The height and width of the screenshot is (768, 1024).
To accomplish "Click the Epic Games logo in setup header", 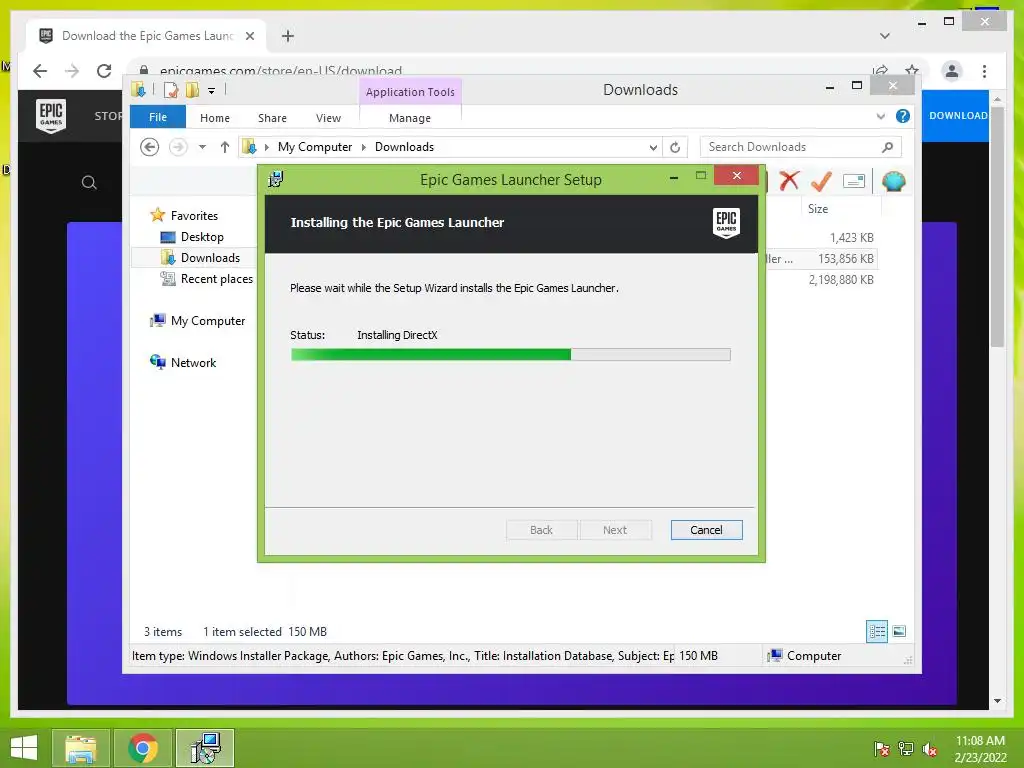I will point(726,223).
